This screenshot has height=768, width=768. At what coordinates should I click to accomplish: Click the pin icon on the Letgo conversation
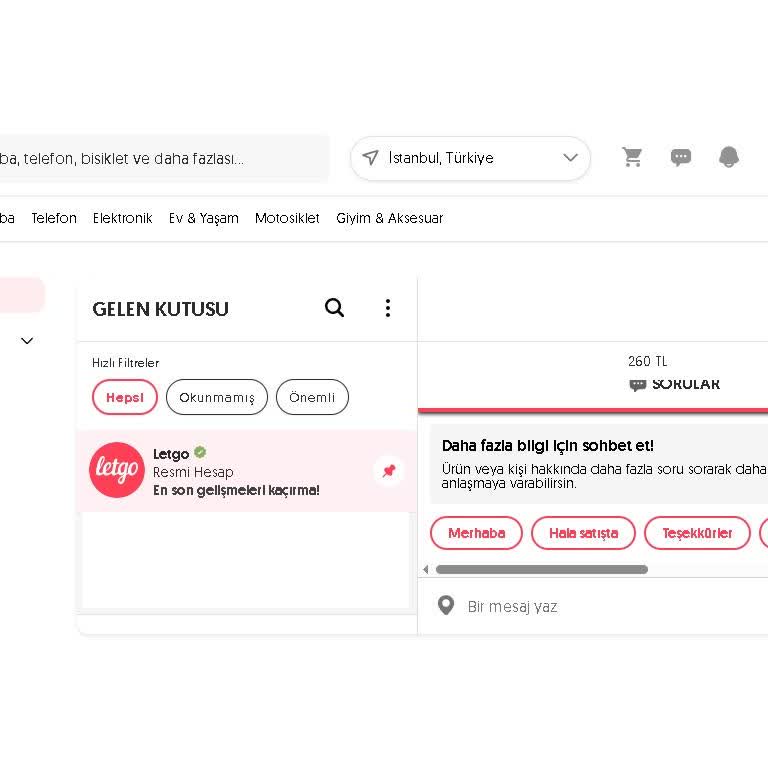[x=389, y=471]
